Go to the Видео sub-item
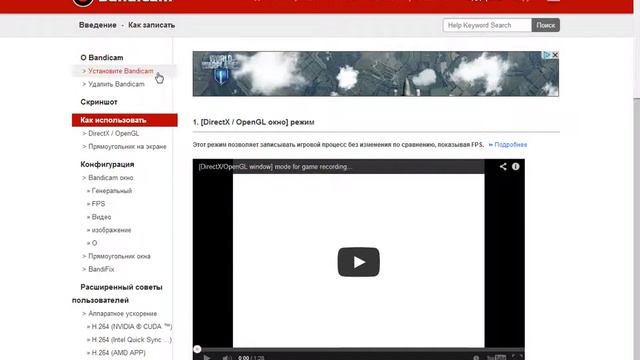The image size is (640, 360). click(101, 217)
